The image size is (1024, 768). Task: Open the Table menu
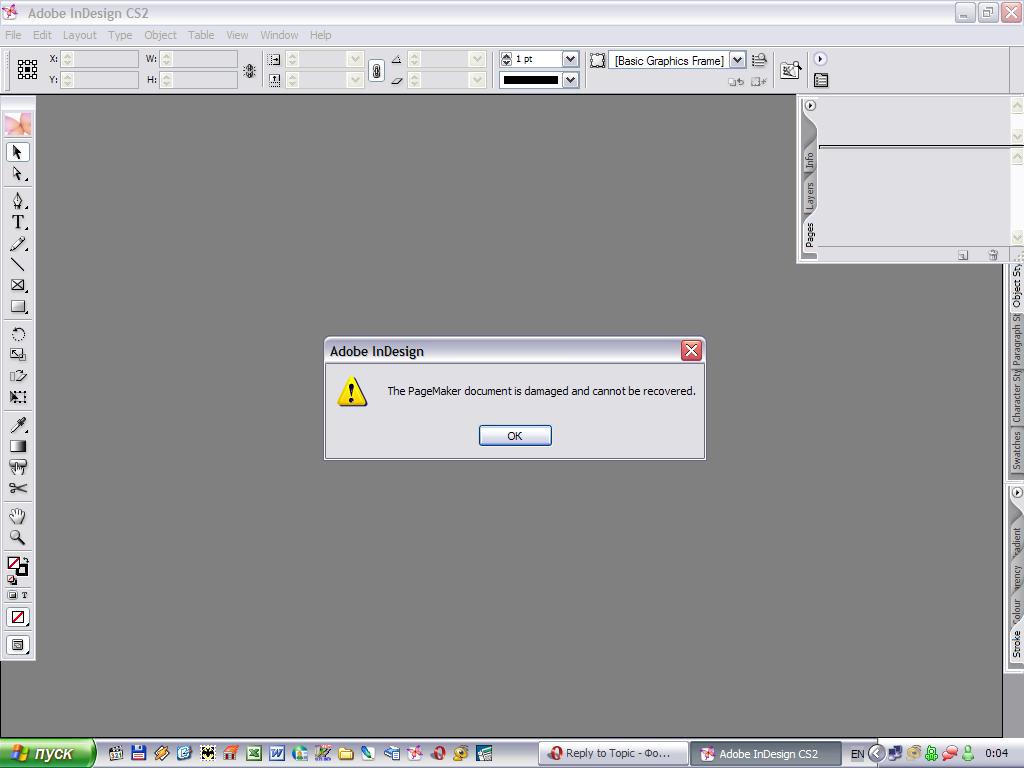coord(201,35)
